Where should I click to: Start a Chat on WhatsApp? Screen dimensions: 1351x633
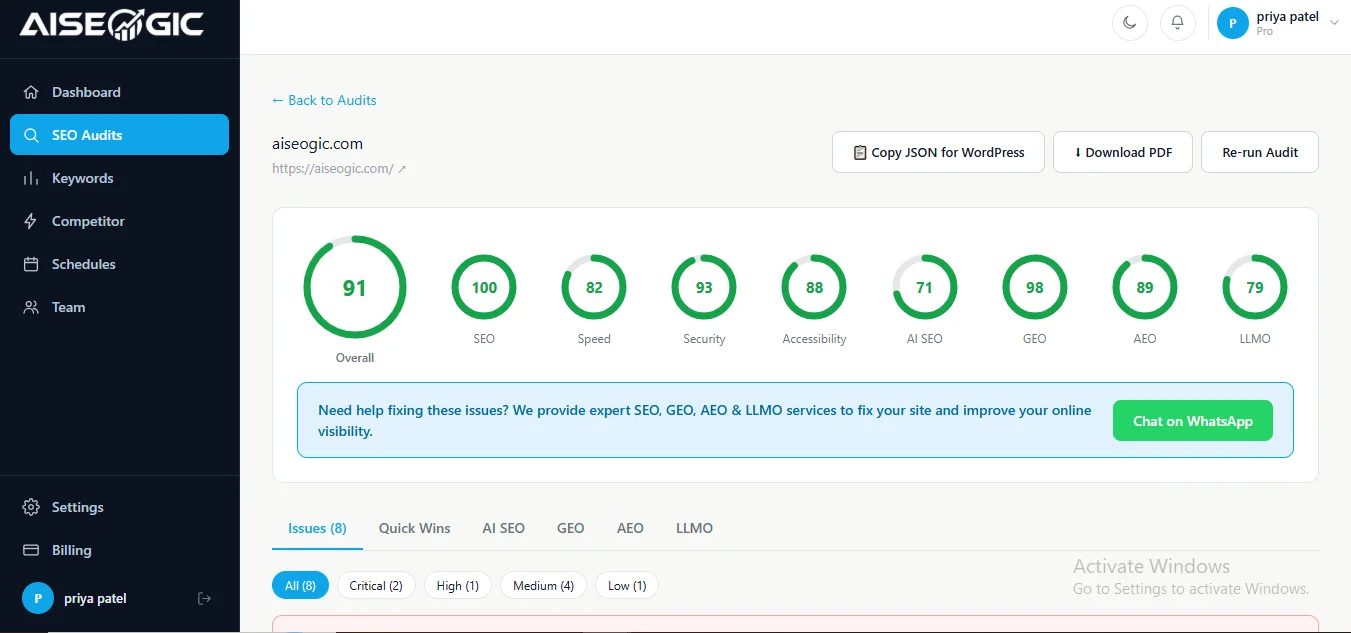click(1193, 421)
